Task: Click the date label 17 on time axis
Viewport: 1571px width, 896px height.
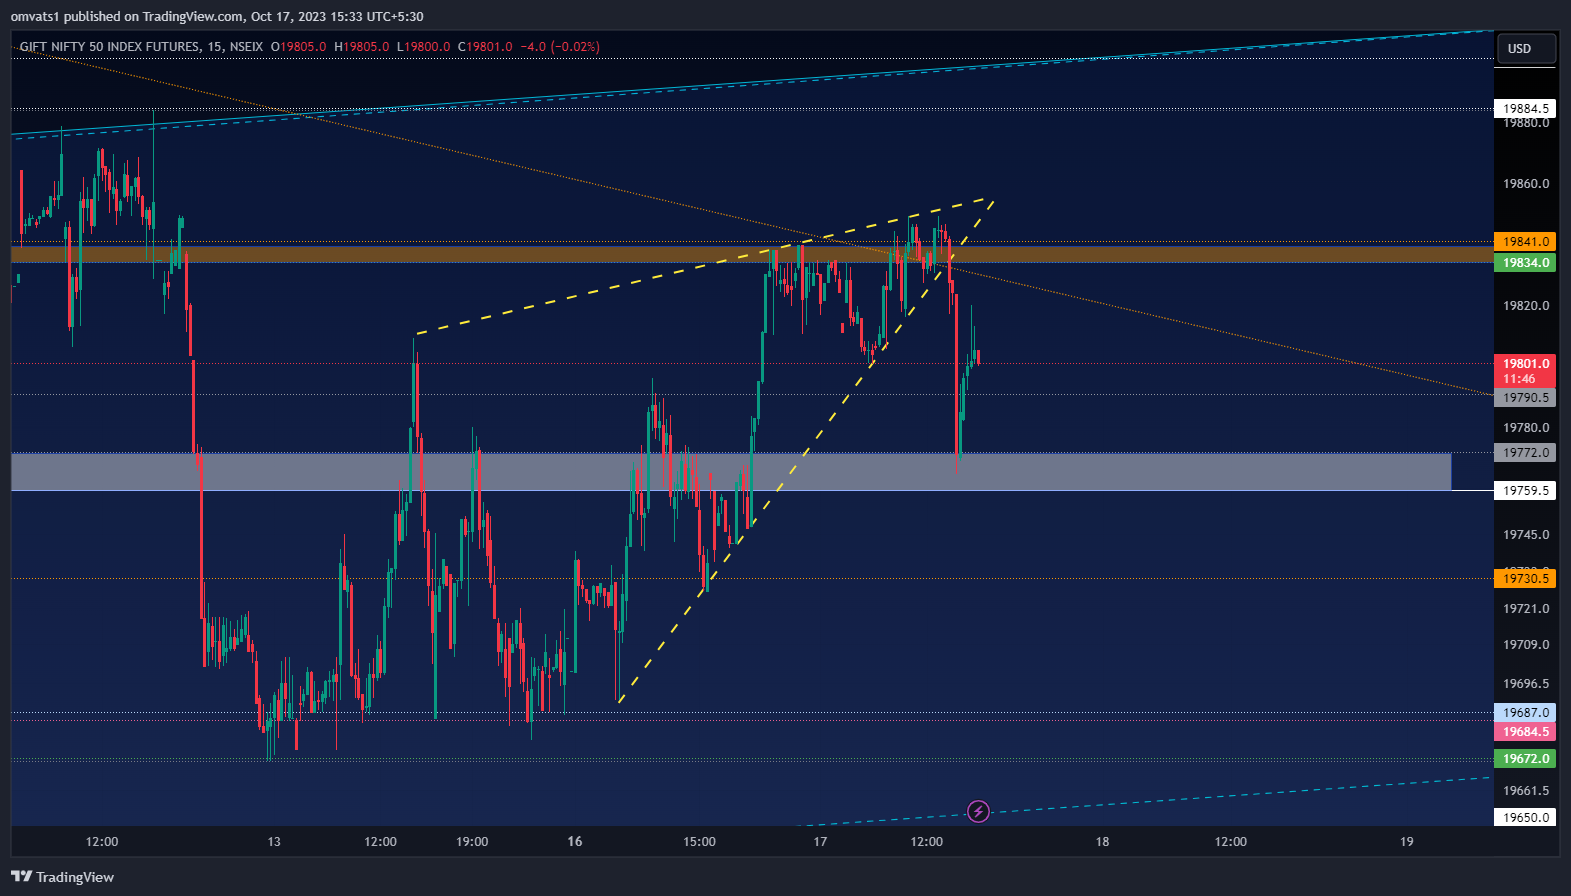Action: tap(820, 841)
